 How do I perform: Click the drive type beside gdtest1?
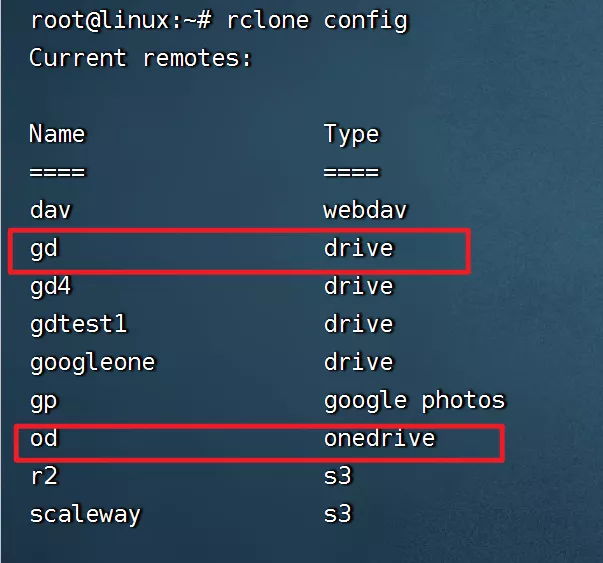coord(358,324)
